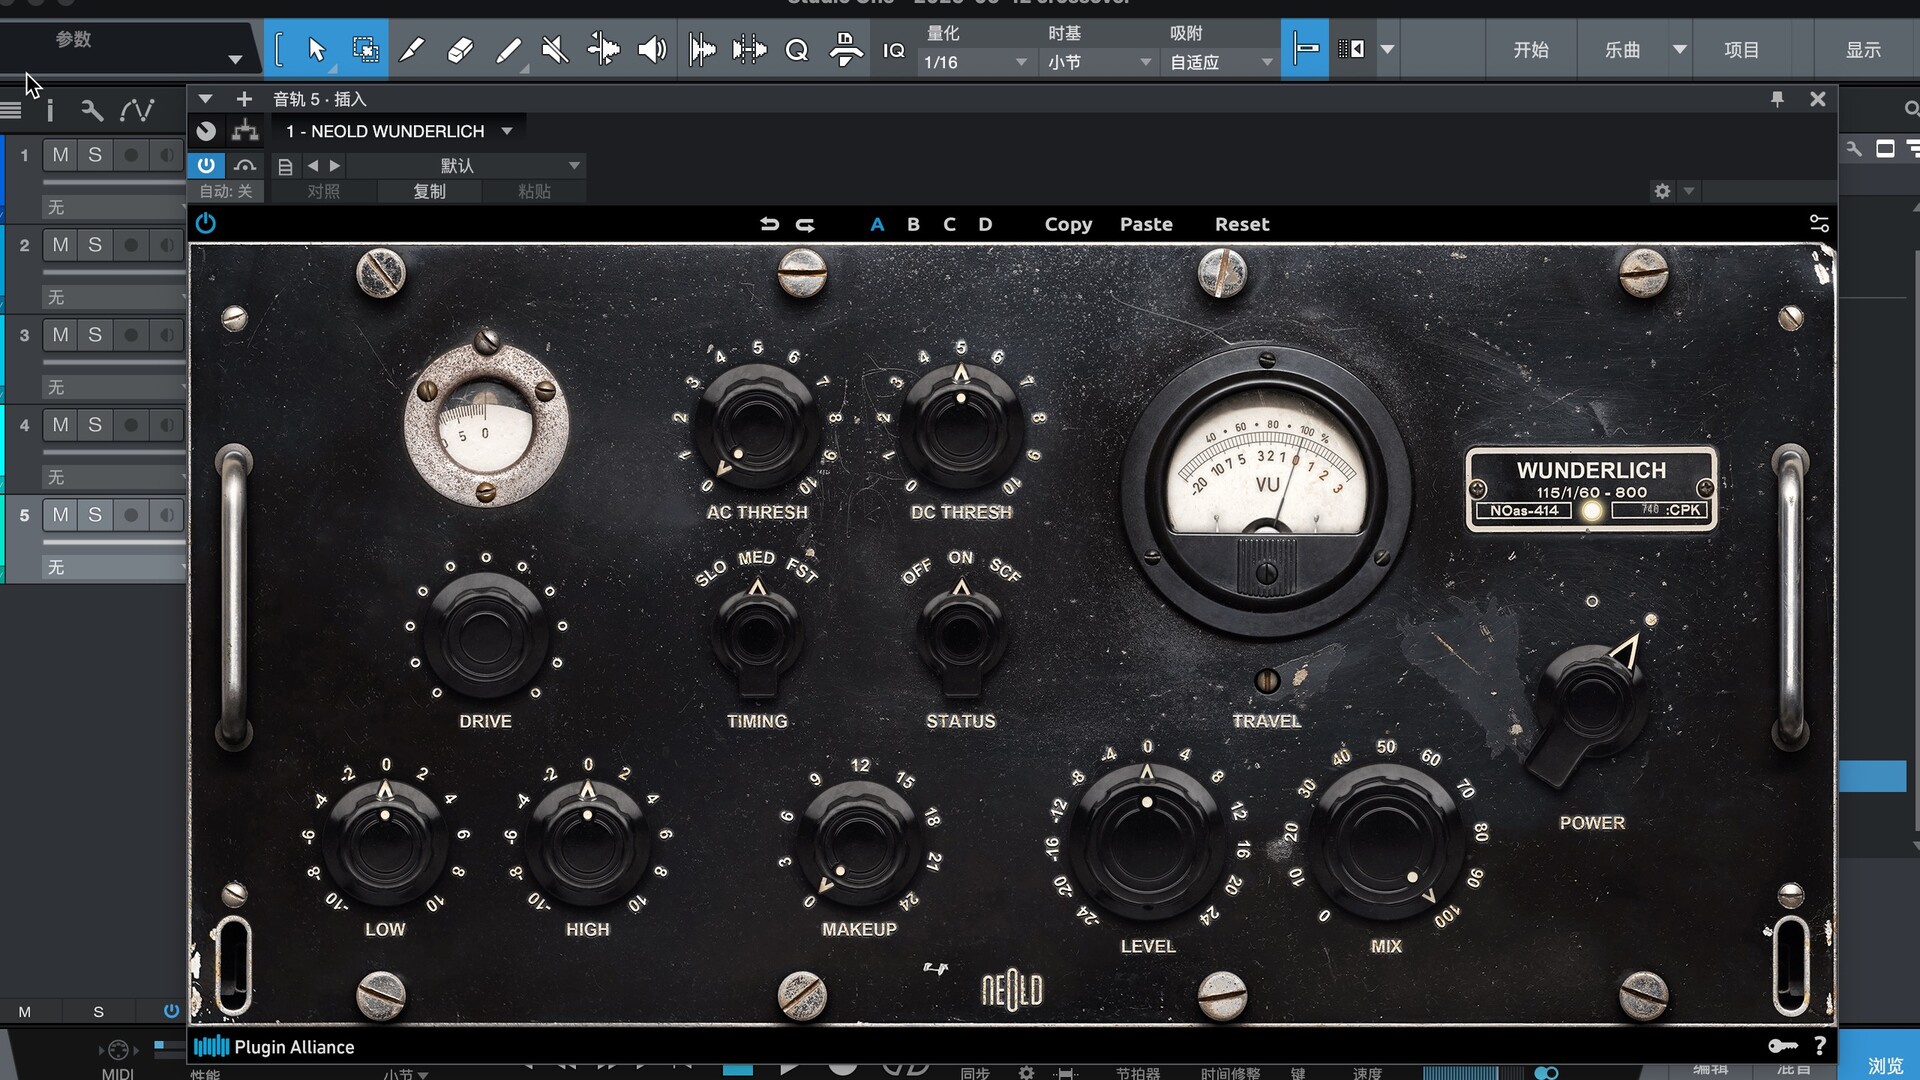Screen dimensions: 1920x1080
Task: Select preset slot D
Action: coord(985,224)
